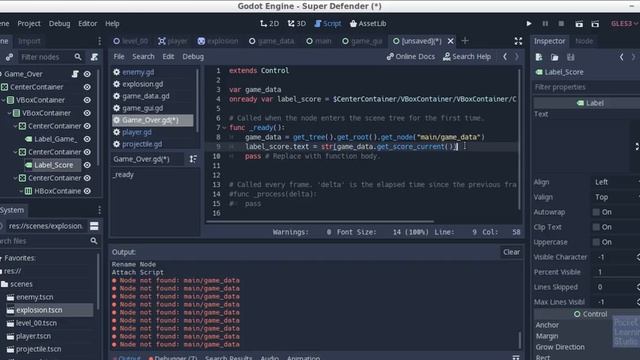Toggle alphabetical sort of methods list
640x360 pixels.
193,159
